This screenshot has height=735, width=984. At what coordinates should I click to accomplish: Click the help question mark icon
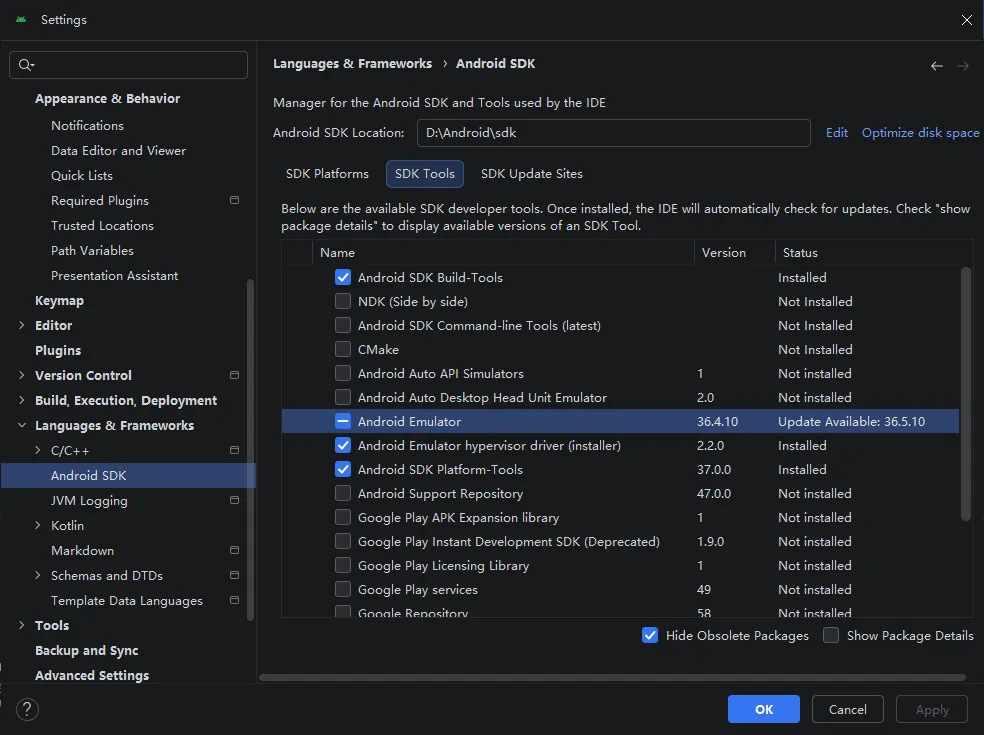[28, 710]
